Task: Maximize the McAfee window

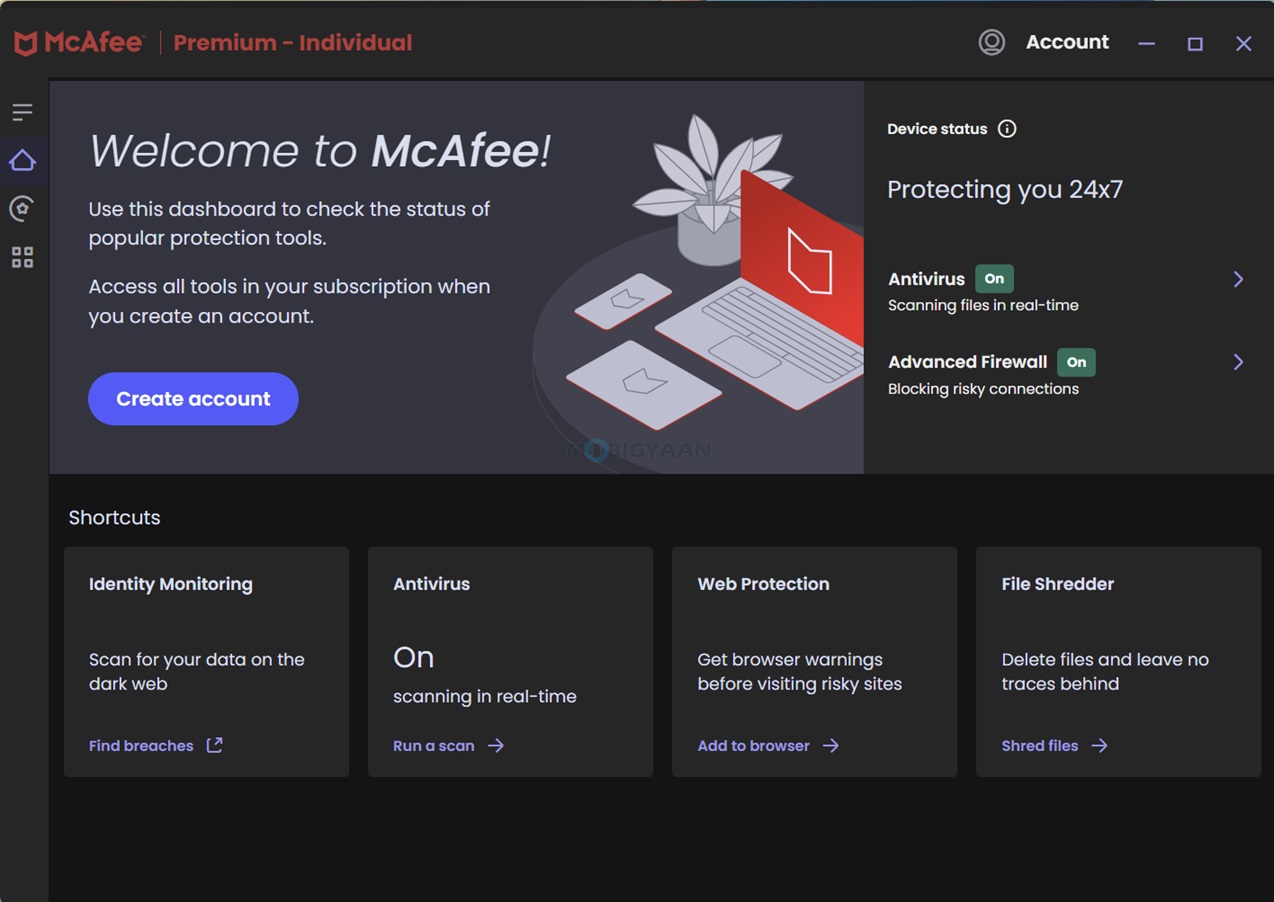Action: (x=1195, y=44)
